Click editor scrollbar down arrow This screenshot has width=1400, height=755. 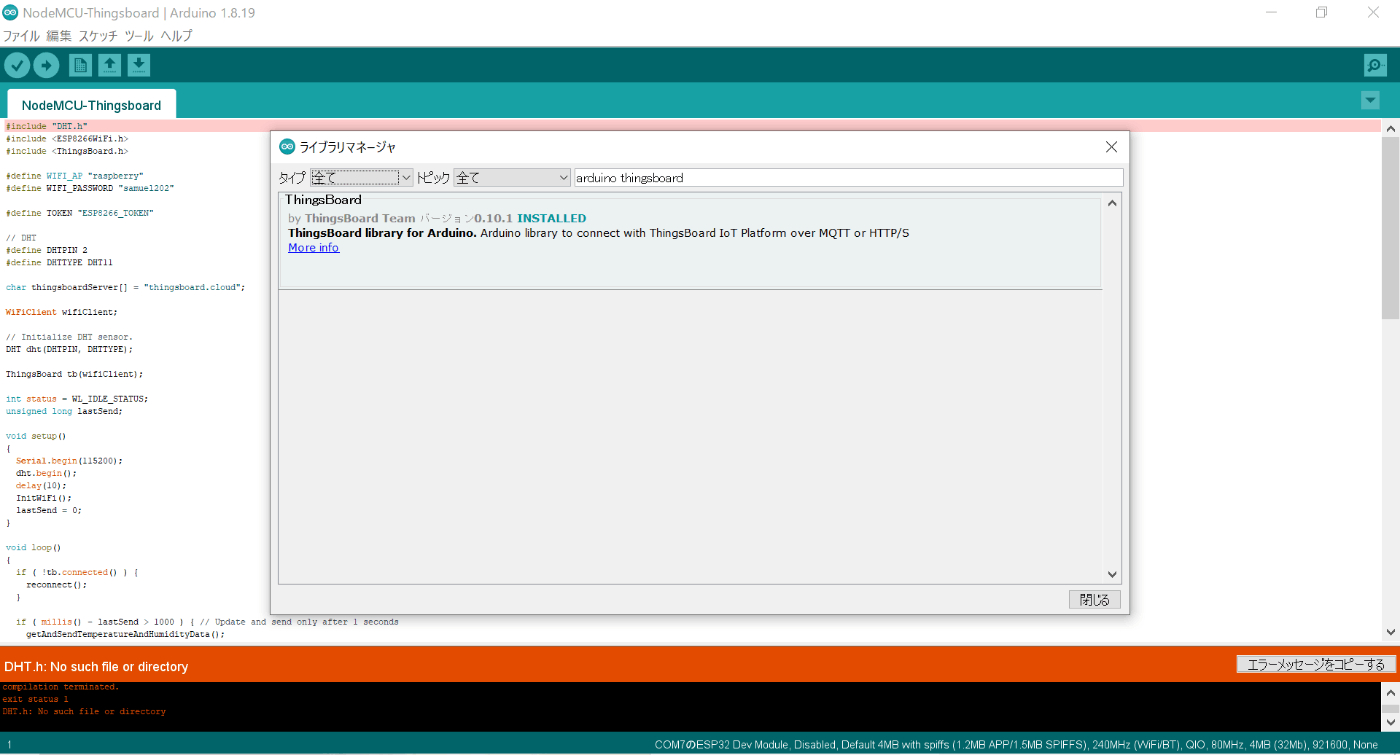point(1390,632)
